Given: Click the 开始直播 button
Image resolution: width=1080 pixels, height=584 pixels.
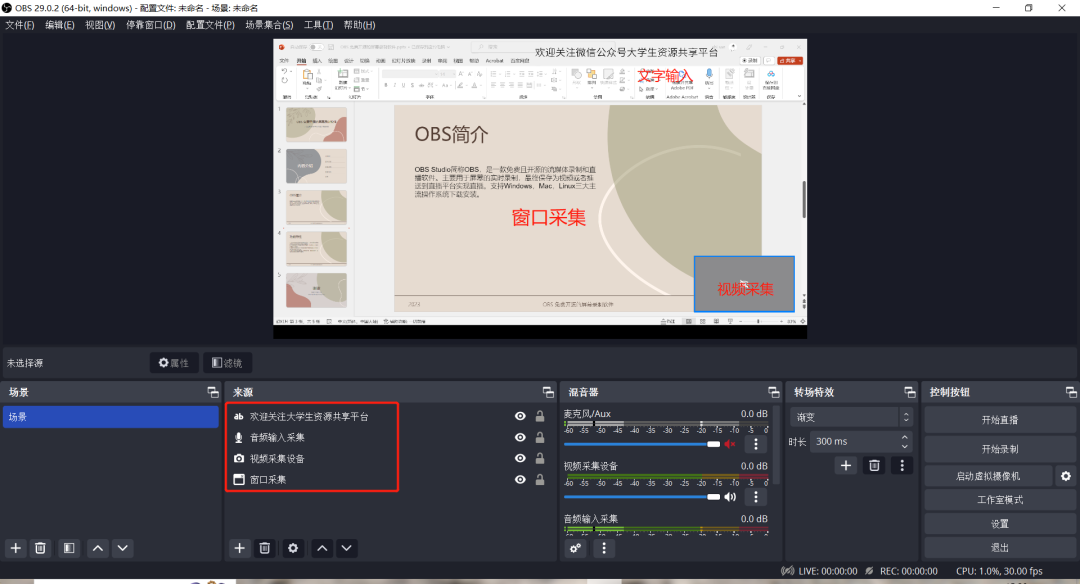Looking at the screenshot, I should click(999, 420).
